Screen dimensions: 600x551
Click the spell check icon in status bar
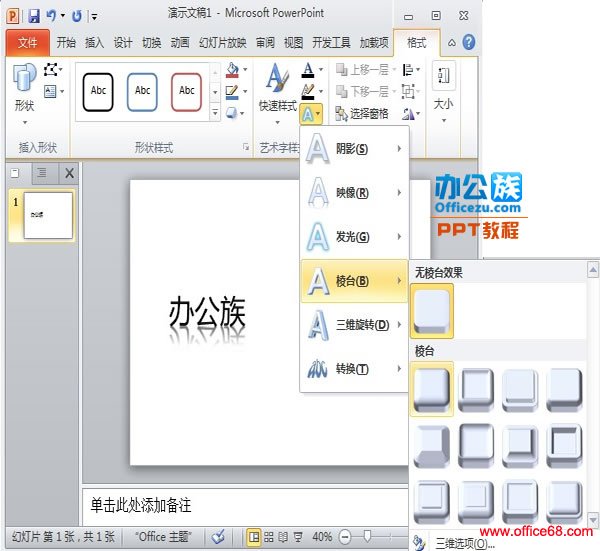coord(218,537)
